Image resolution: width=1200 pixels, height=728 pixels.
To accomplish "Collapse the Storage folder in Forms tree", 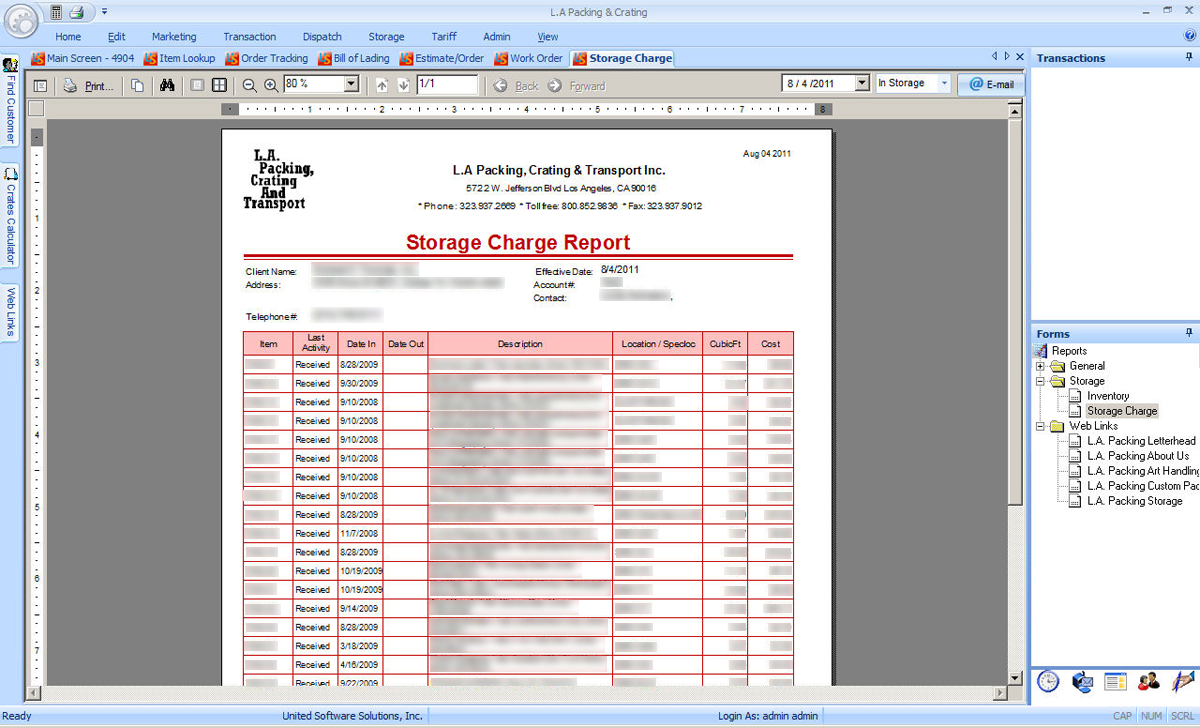I will click(x=1040, y=381).
